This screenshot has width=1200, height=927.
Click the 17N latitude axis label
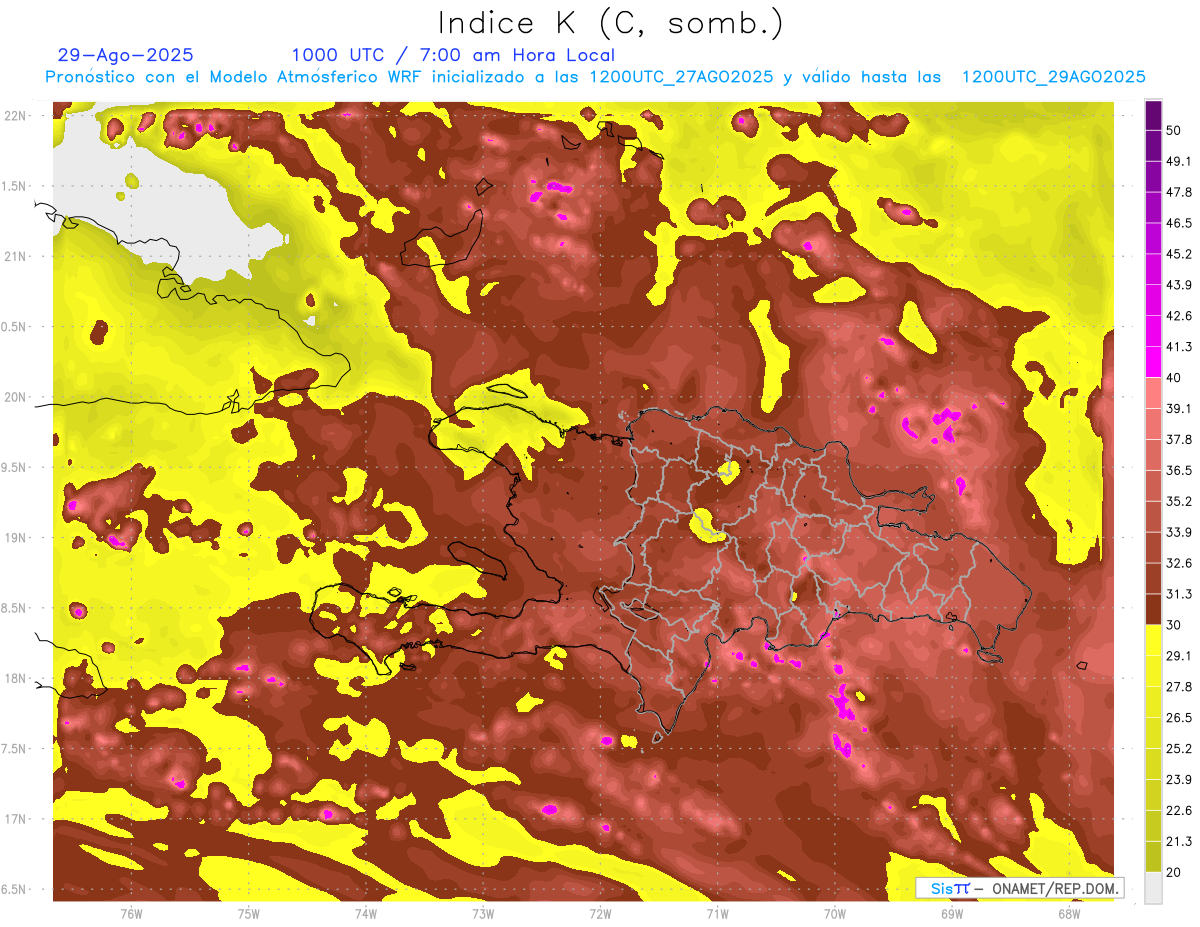pyautogui.click(x=16, y=819)
